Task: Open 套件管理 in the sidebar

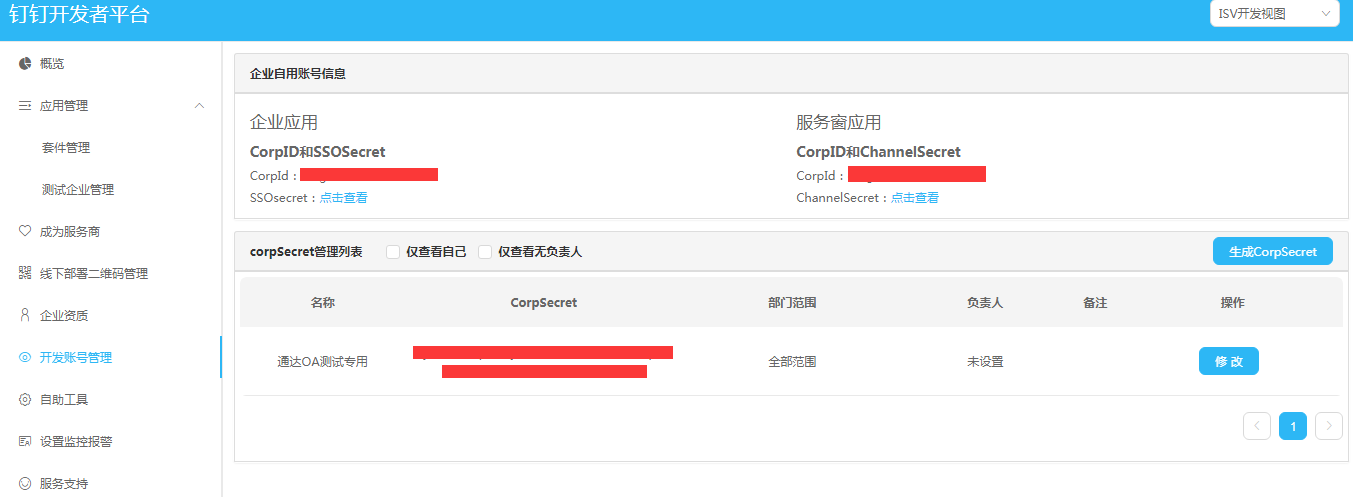Action: coord(66,148)
